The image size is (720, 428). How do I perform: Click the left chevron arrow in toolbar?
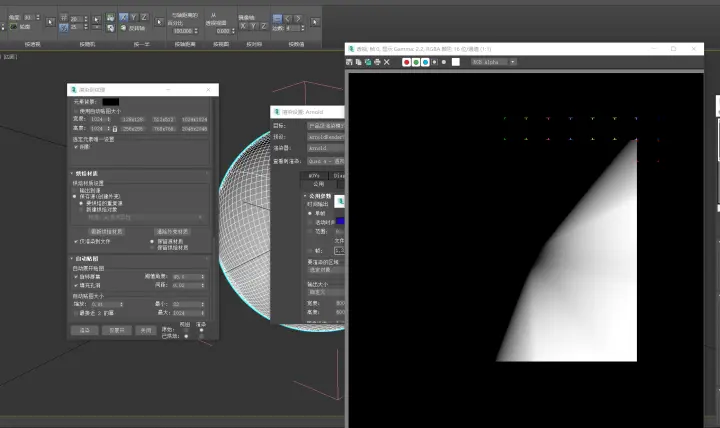coord(287,19)
